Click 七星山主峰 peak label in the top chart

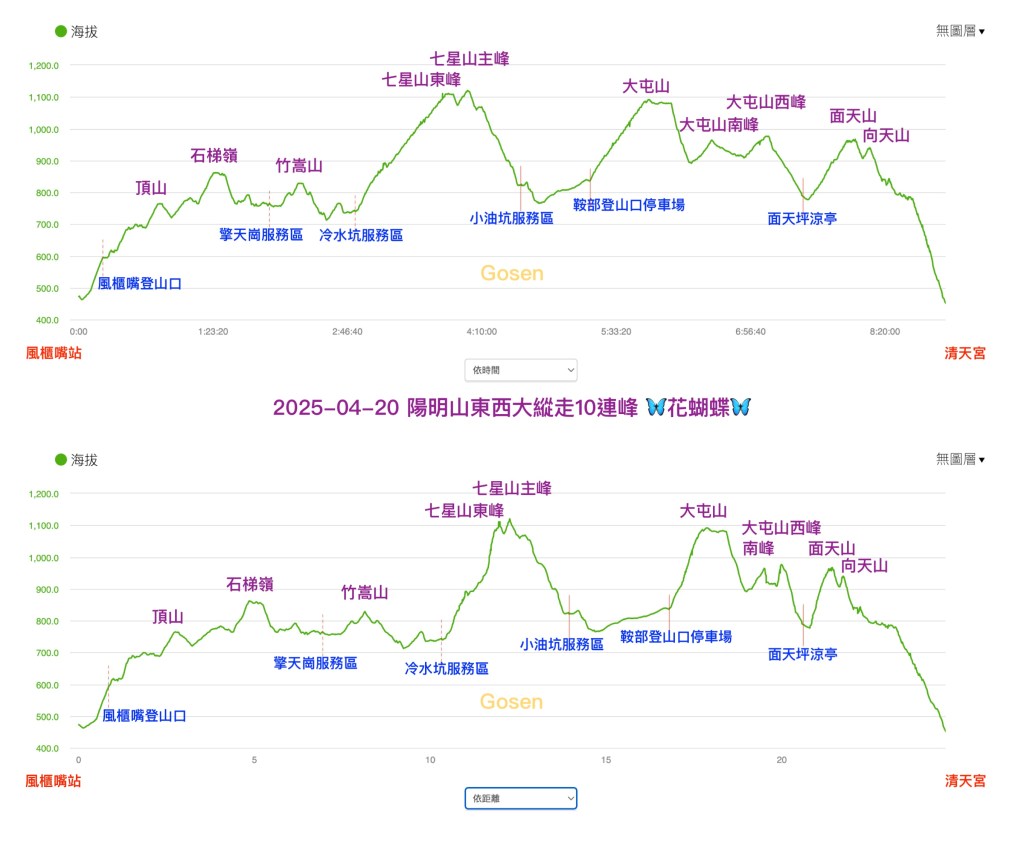point(469,59)
